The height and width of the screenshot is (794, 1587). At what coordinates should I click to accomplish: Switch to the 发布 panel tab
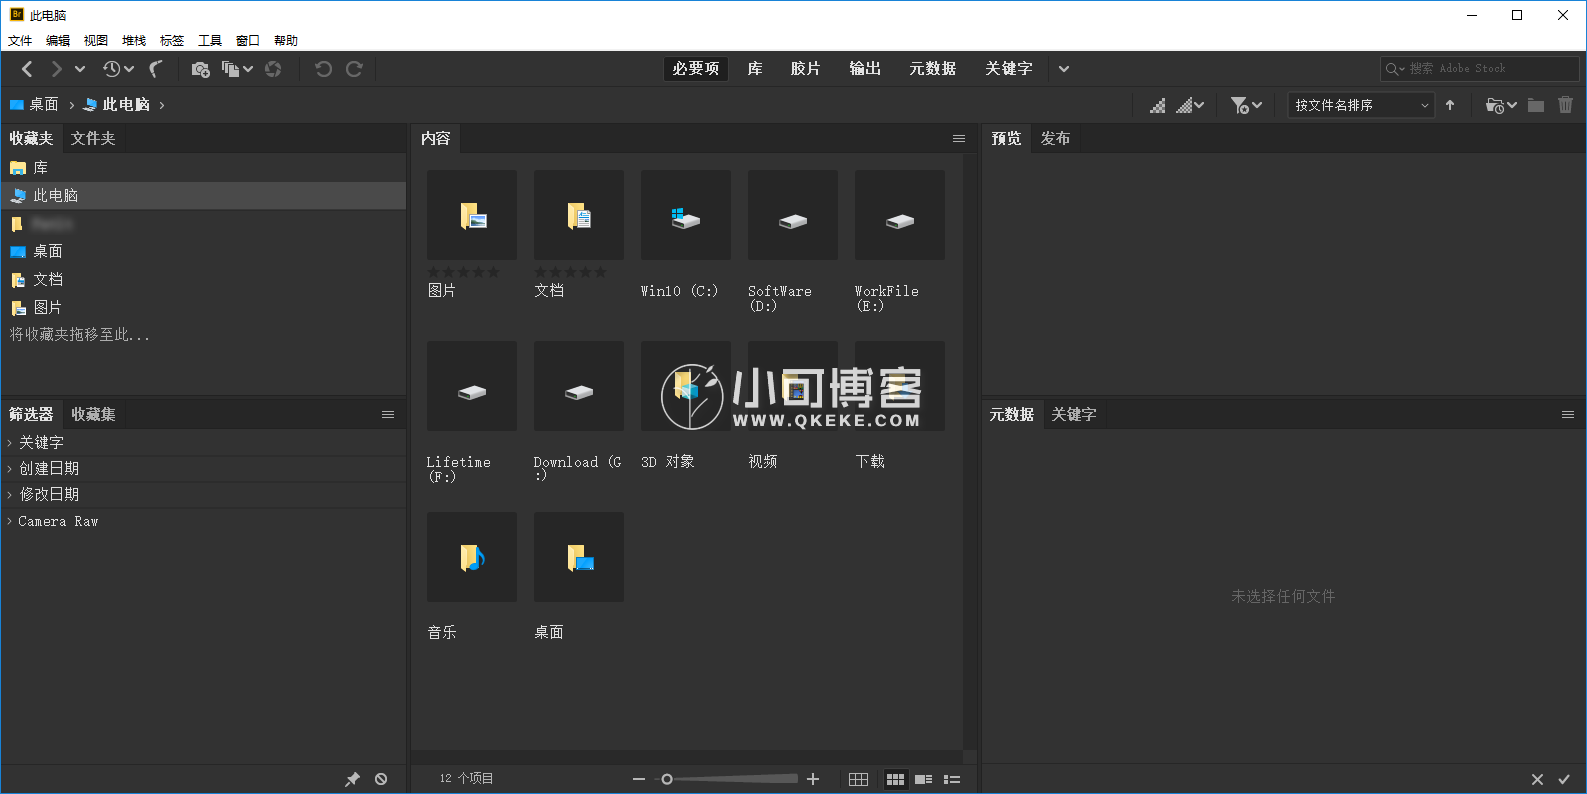tap(1056, 139)
